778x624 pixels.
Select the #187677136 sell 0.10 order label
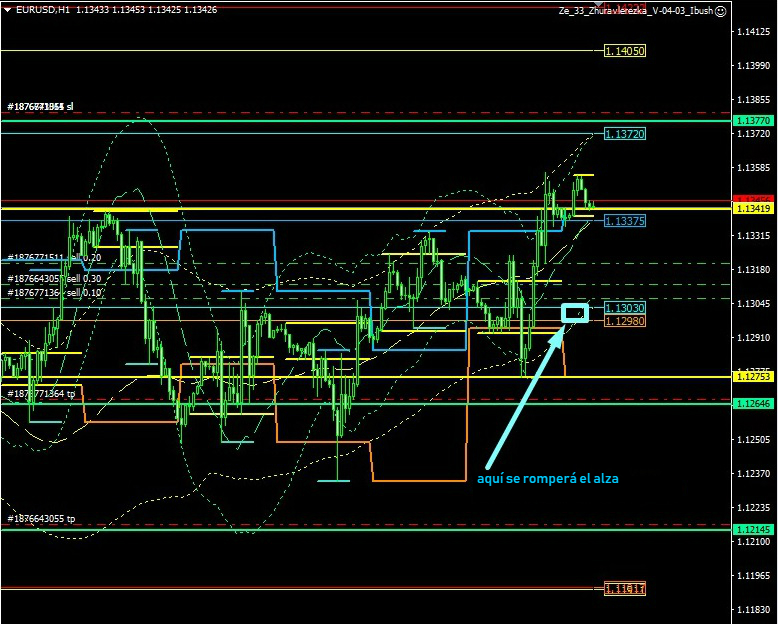coord(54,292)
